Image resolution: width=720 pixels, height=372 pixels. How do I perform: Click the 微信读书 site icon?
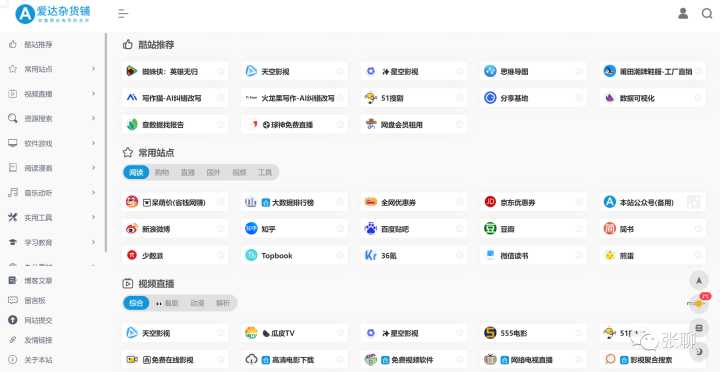click(490, 254)
